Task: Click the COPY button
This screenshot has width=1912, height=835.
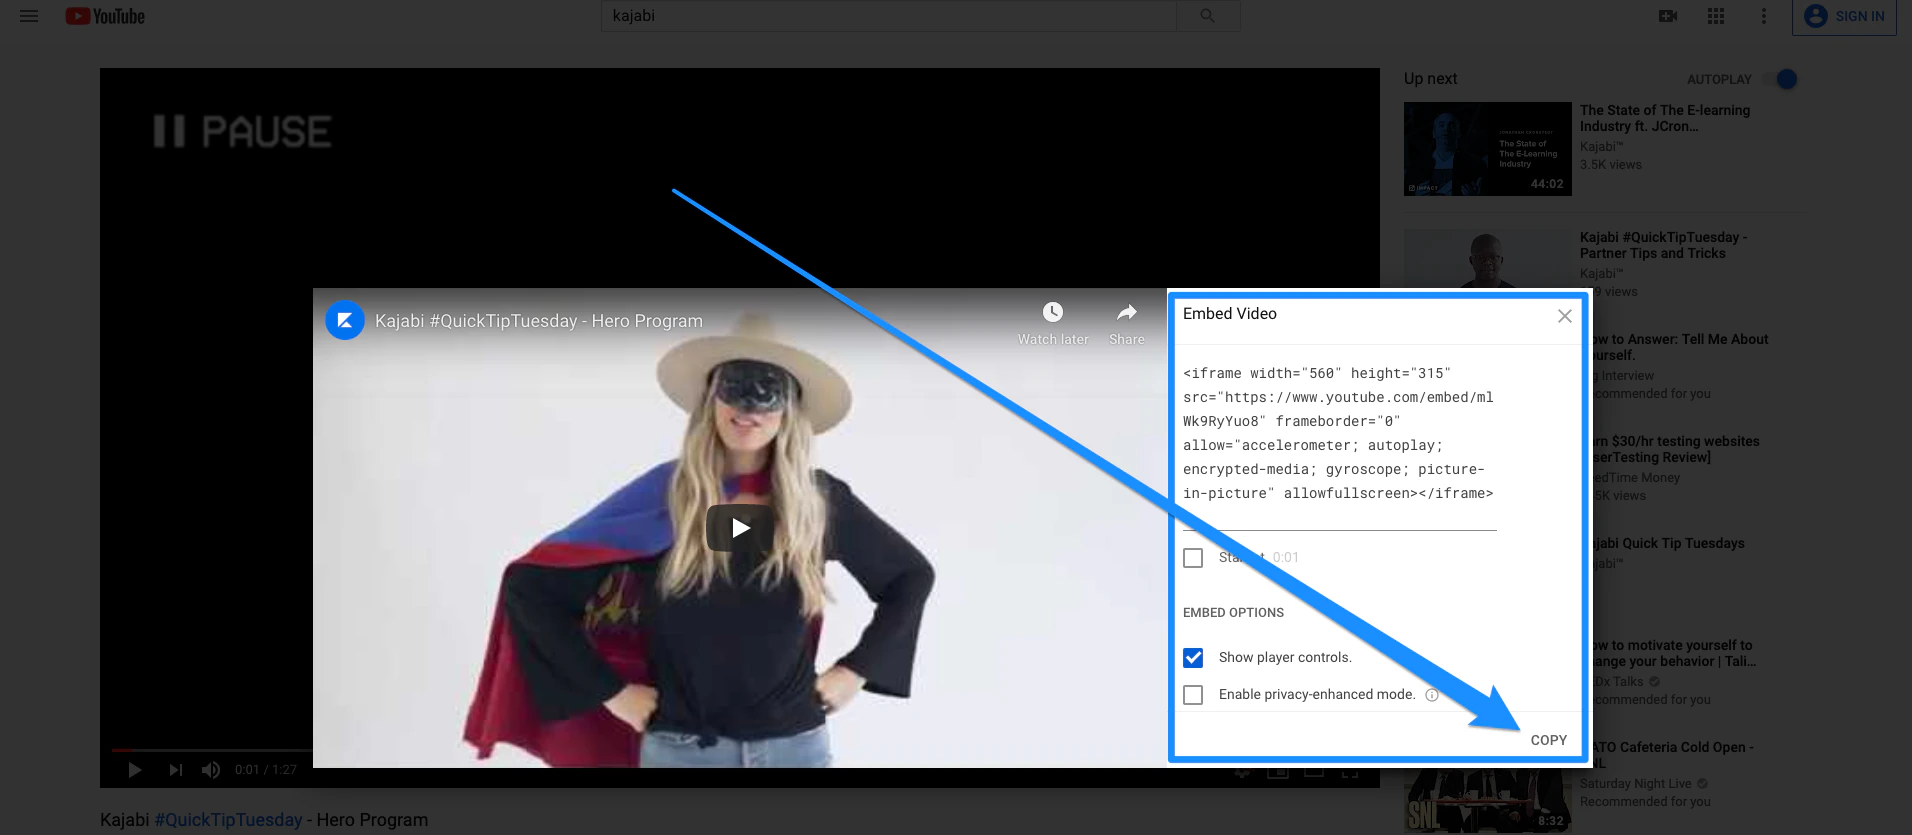Action: 1548,740
